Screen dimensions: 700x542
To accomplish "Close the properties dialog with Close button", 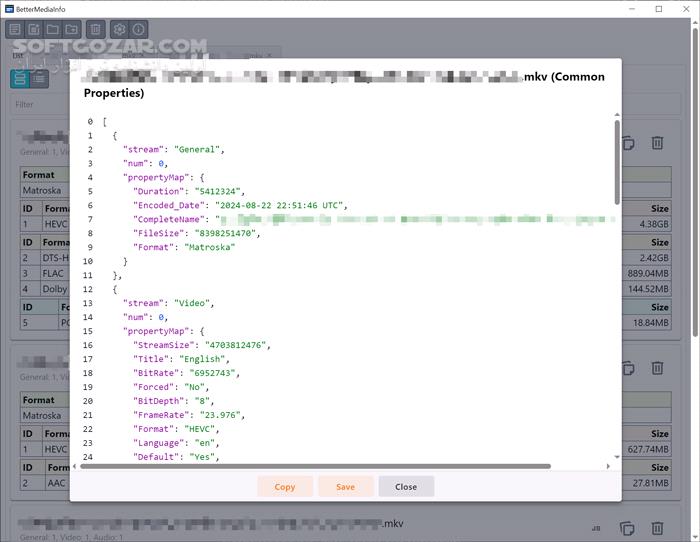I will pyautogui.click(x=405, y=487).
